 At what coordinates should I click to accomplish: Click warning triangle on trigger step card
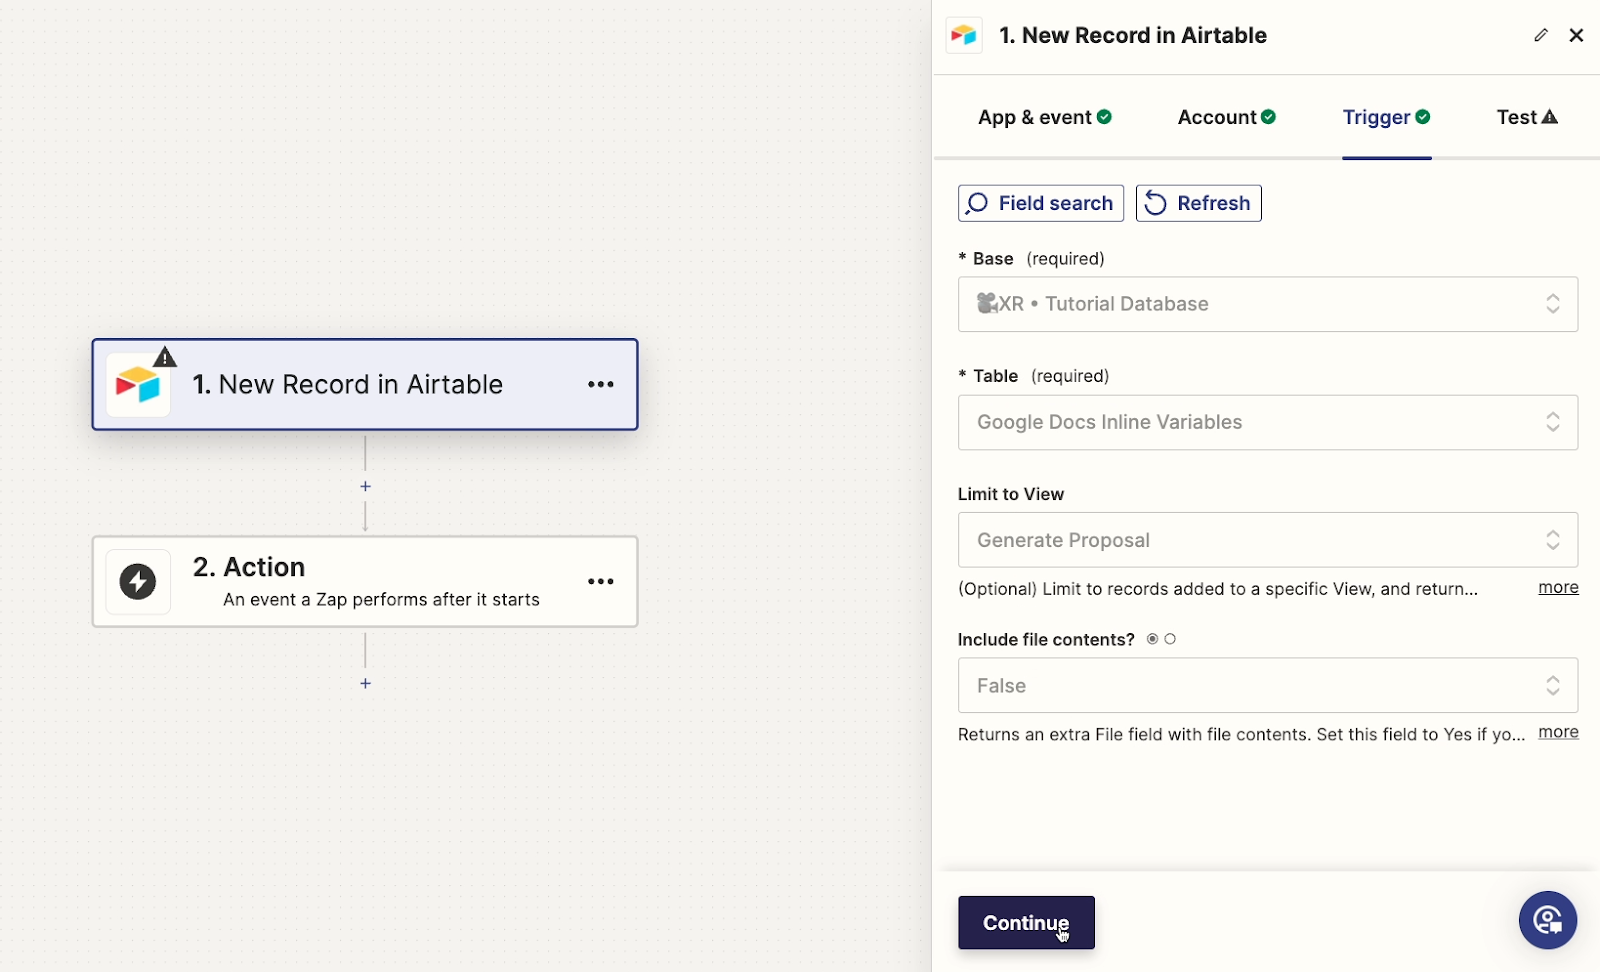[x=165, y=357]
